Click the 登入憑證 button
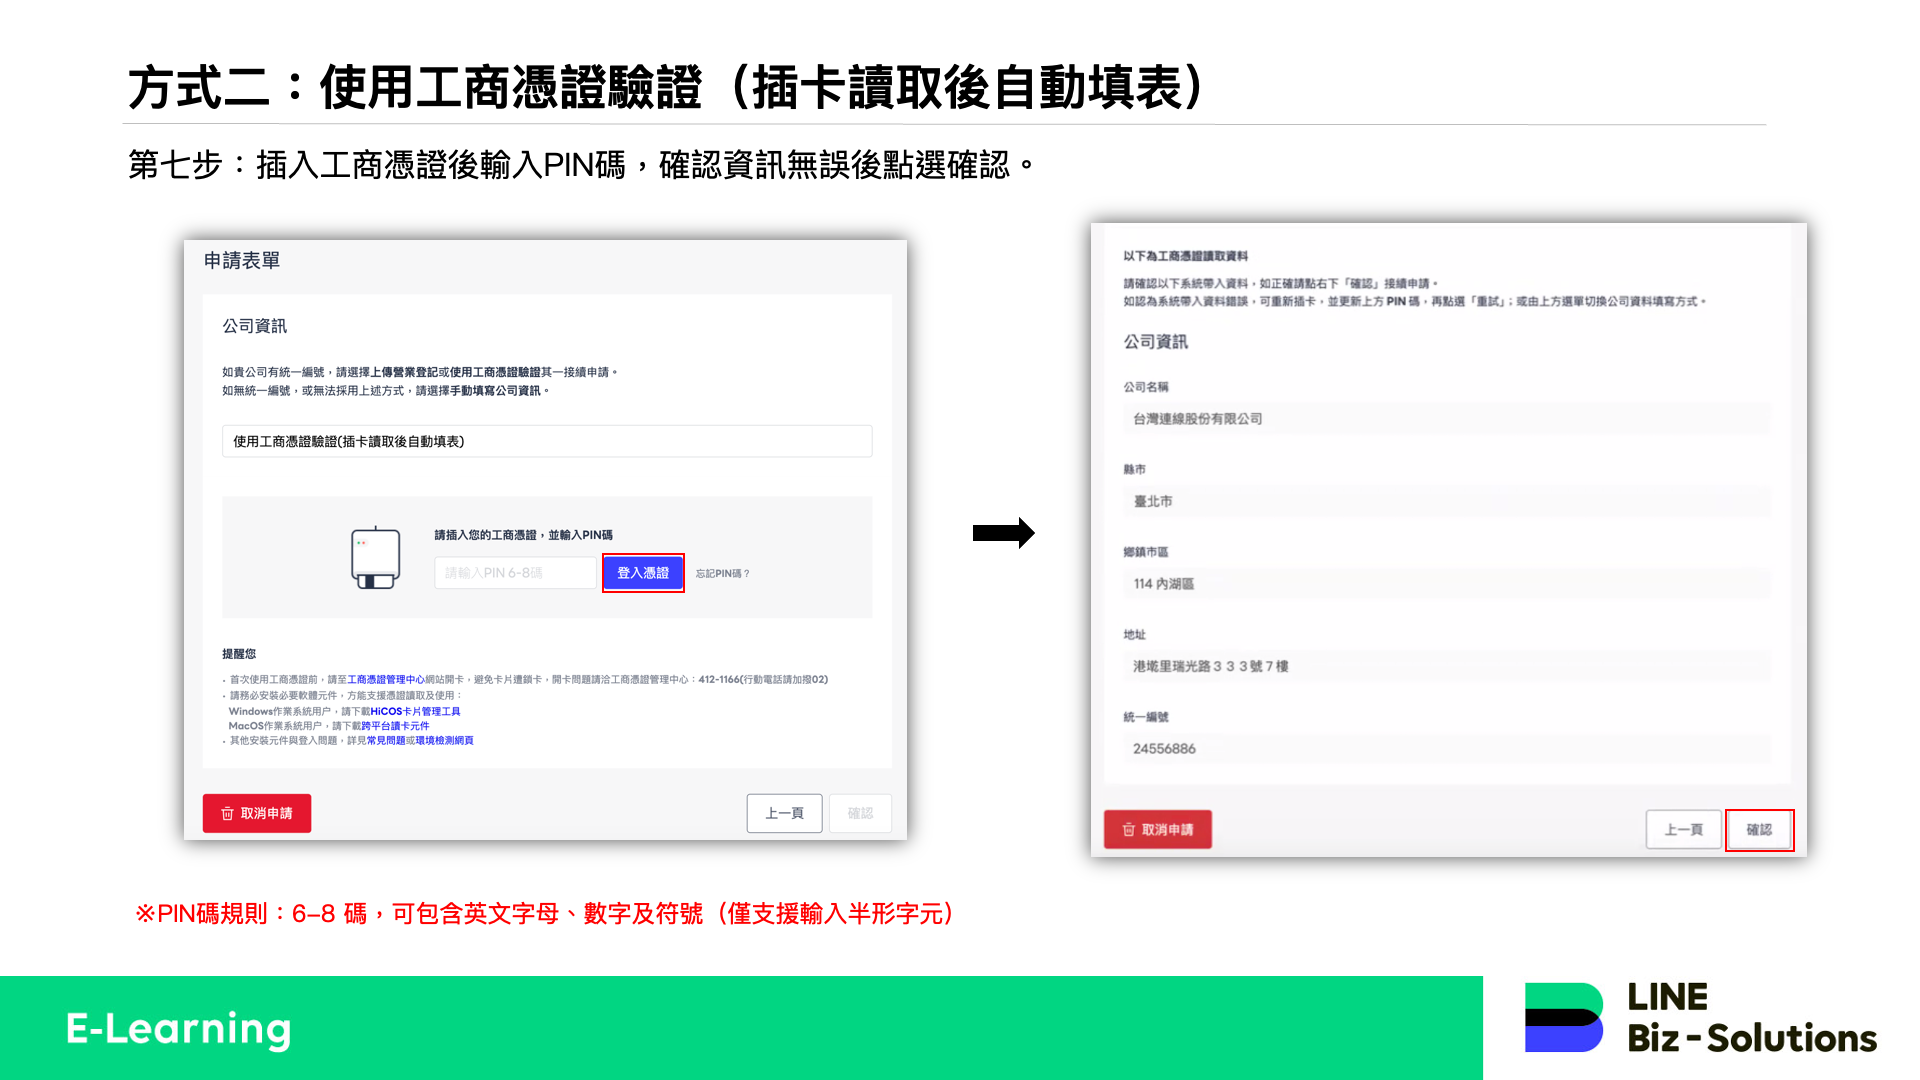This screenshot has height=1080, width=1920. click(643, 572)
